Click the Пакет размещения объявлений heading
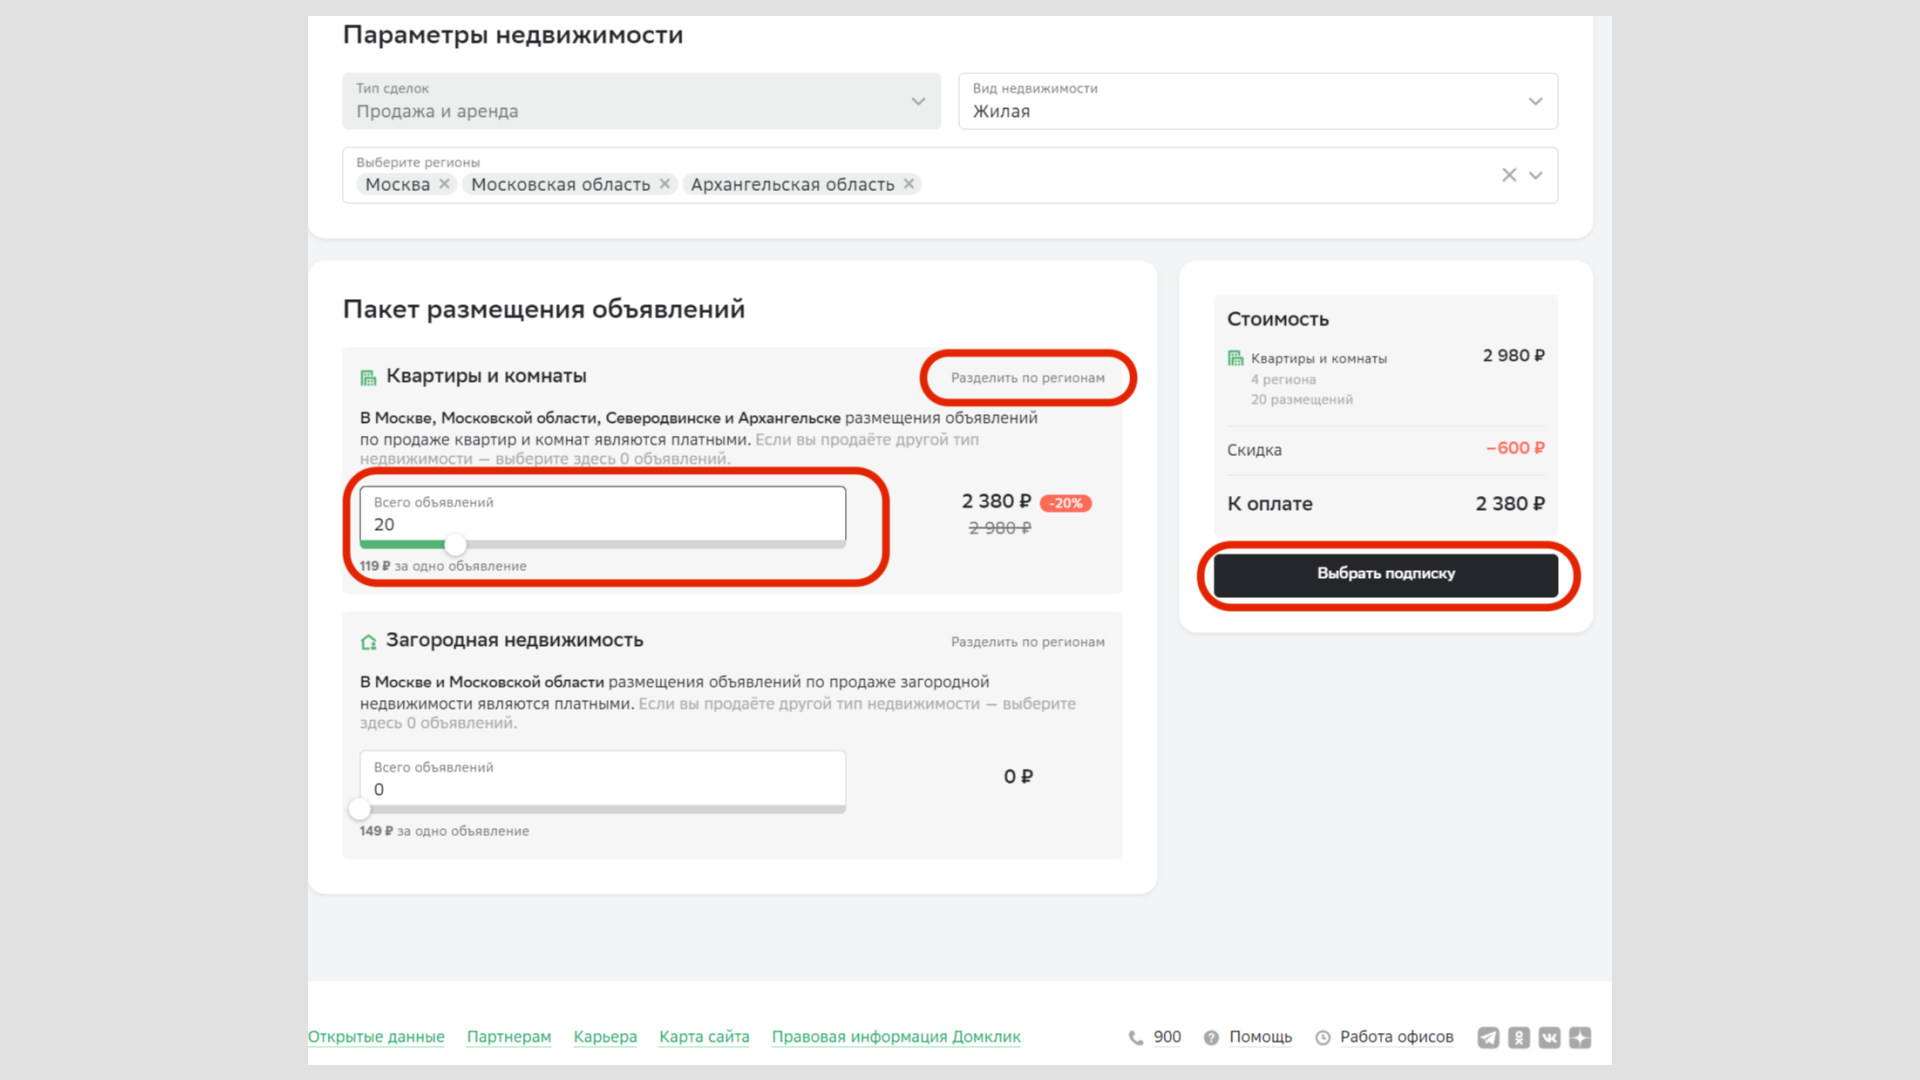 544,309
